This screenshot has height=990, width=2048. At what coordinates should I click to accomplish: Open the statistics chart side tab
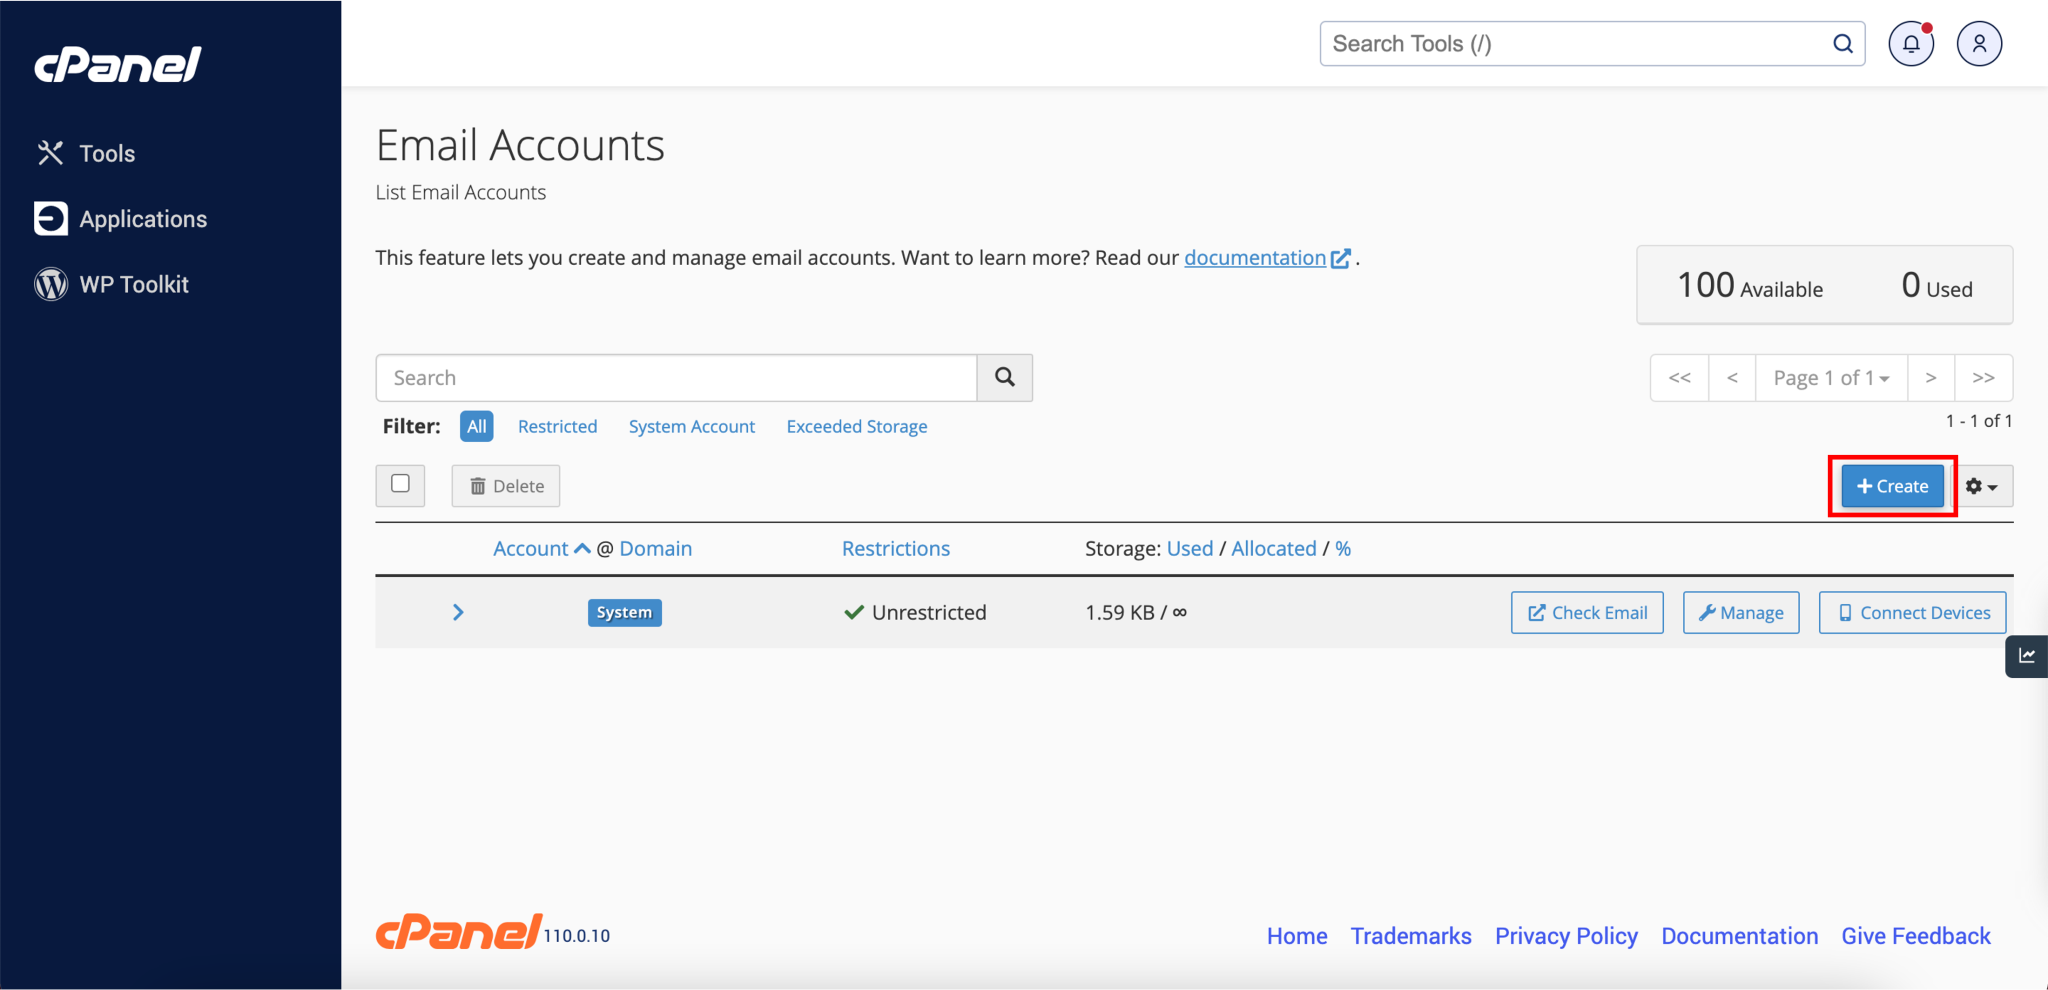pos(2027,656)
